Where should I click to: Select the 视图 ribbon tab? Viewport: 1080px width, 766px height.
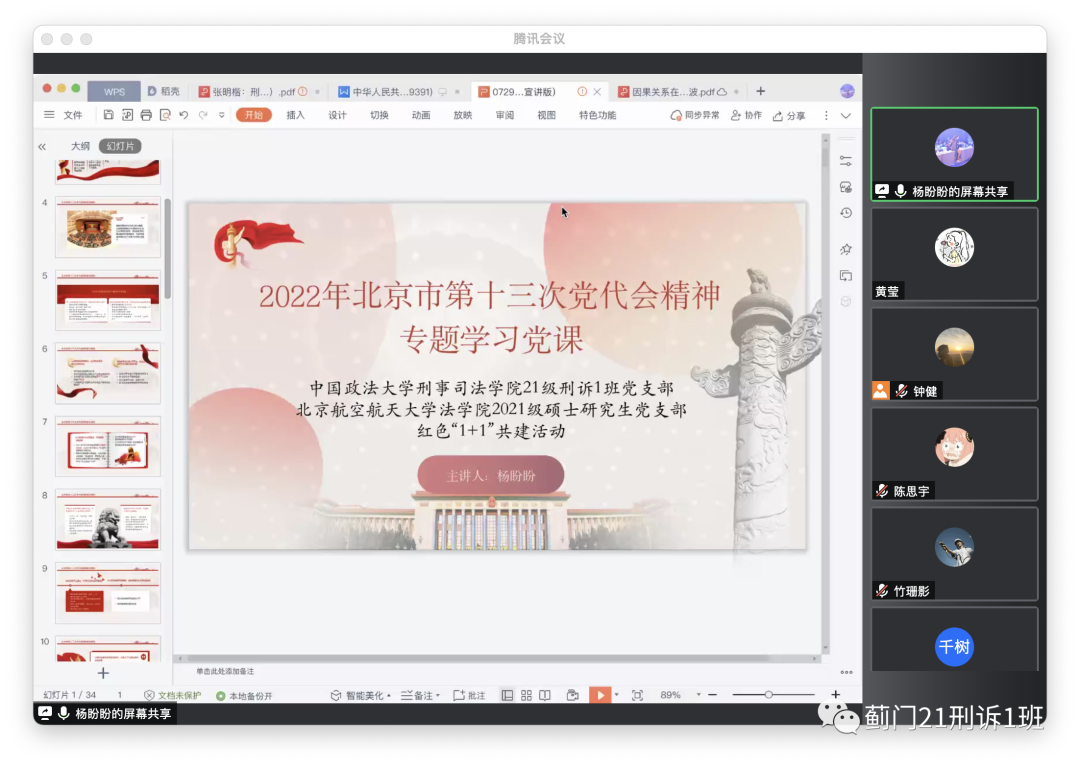pos(547,115)
